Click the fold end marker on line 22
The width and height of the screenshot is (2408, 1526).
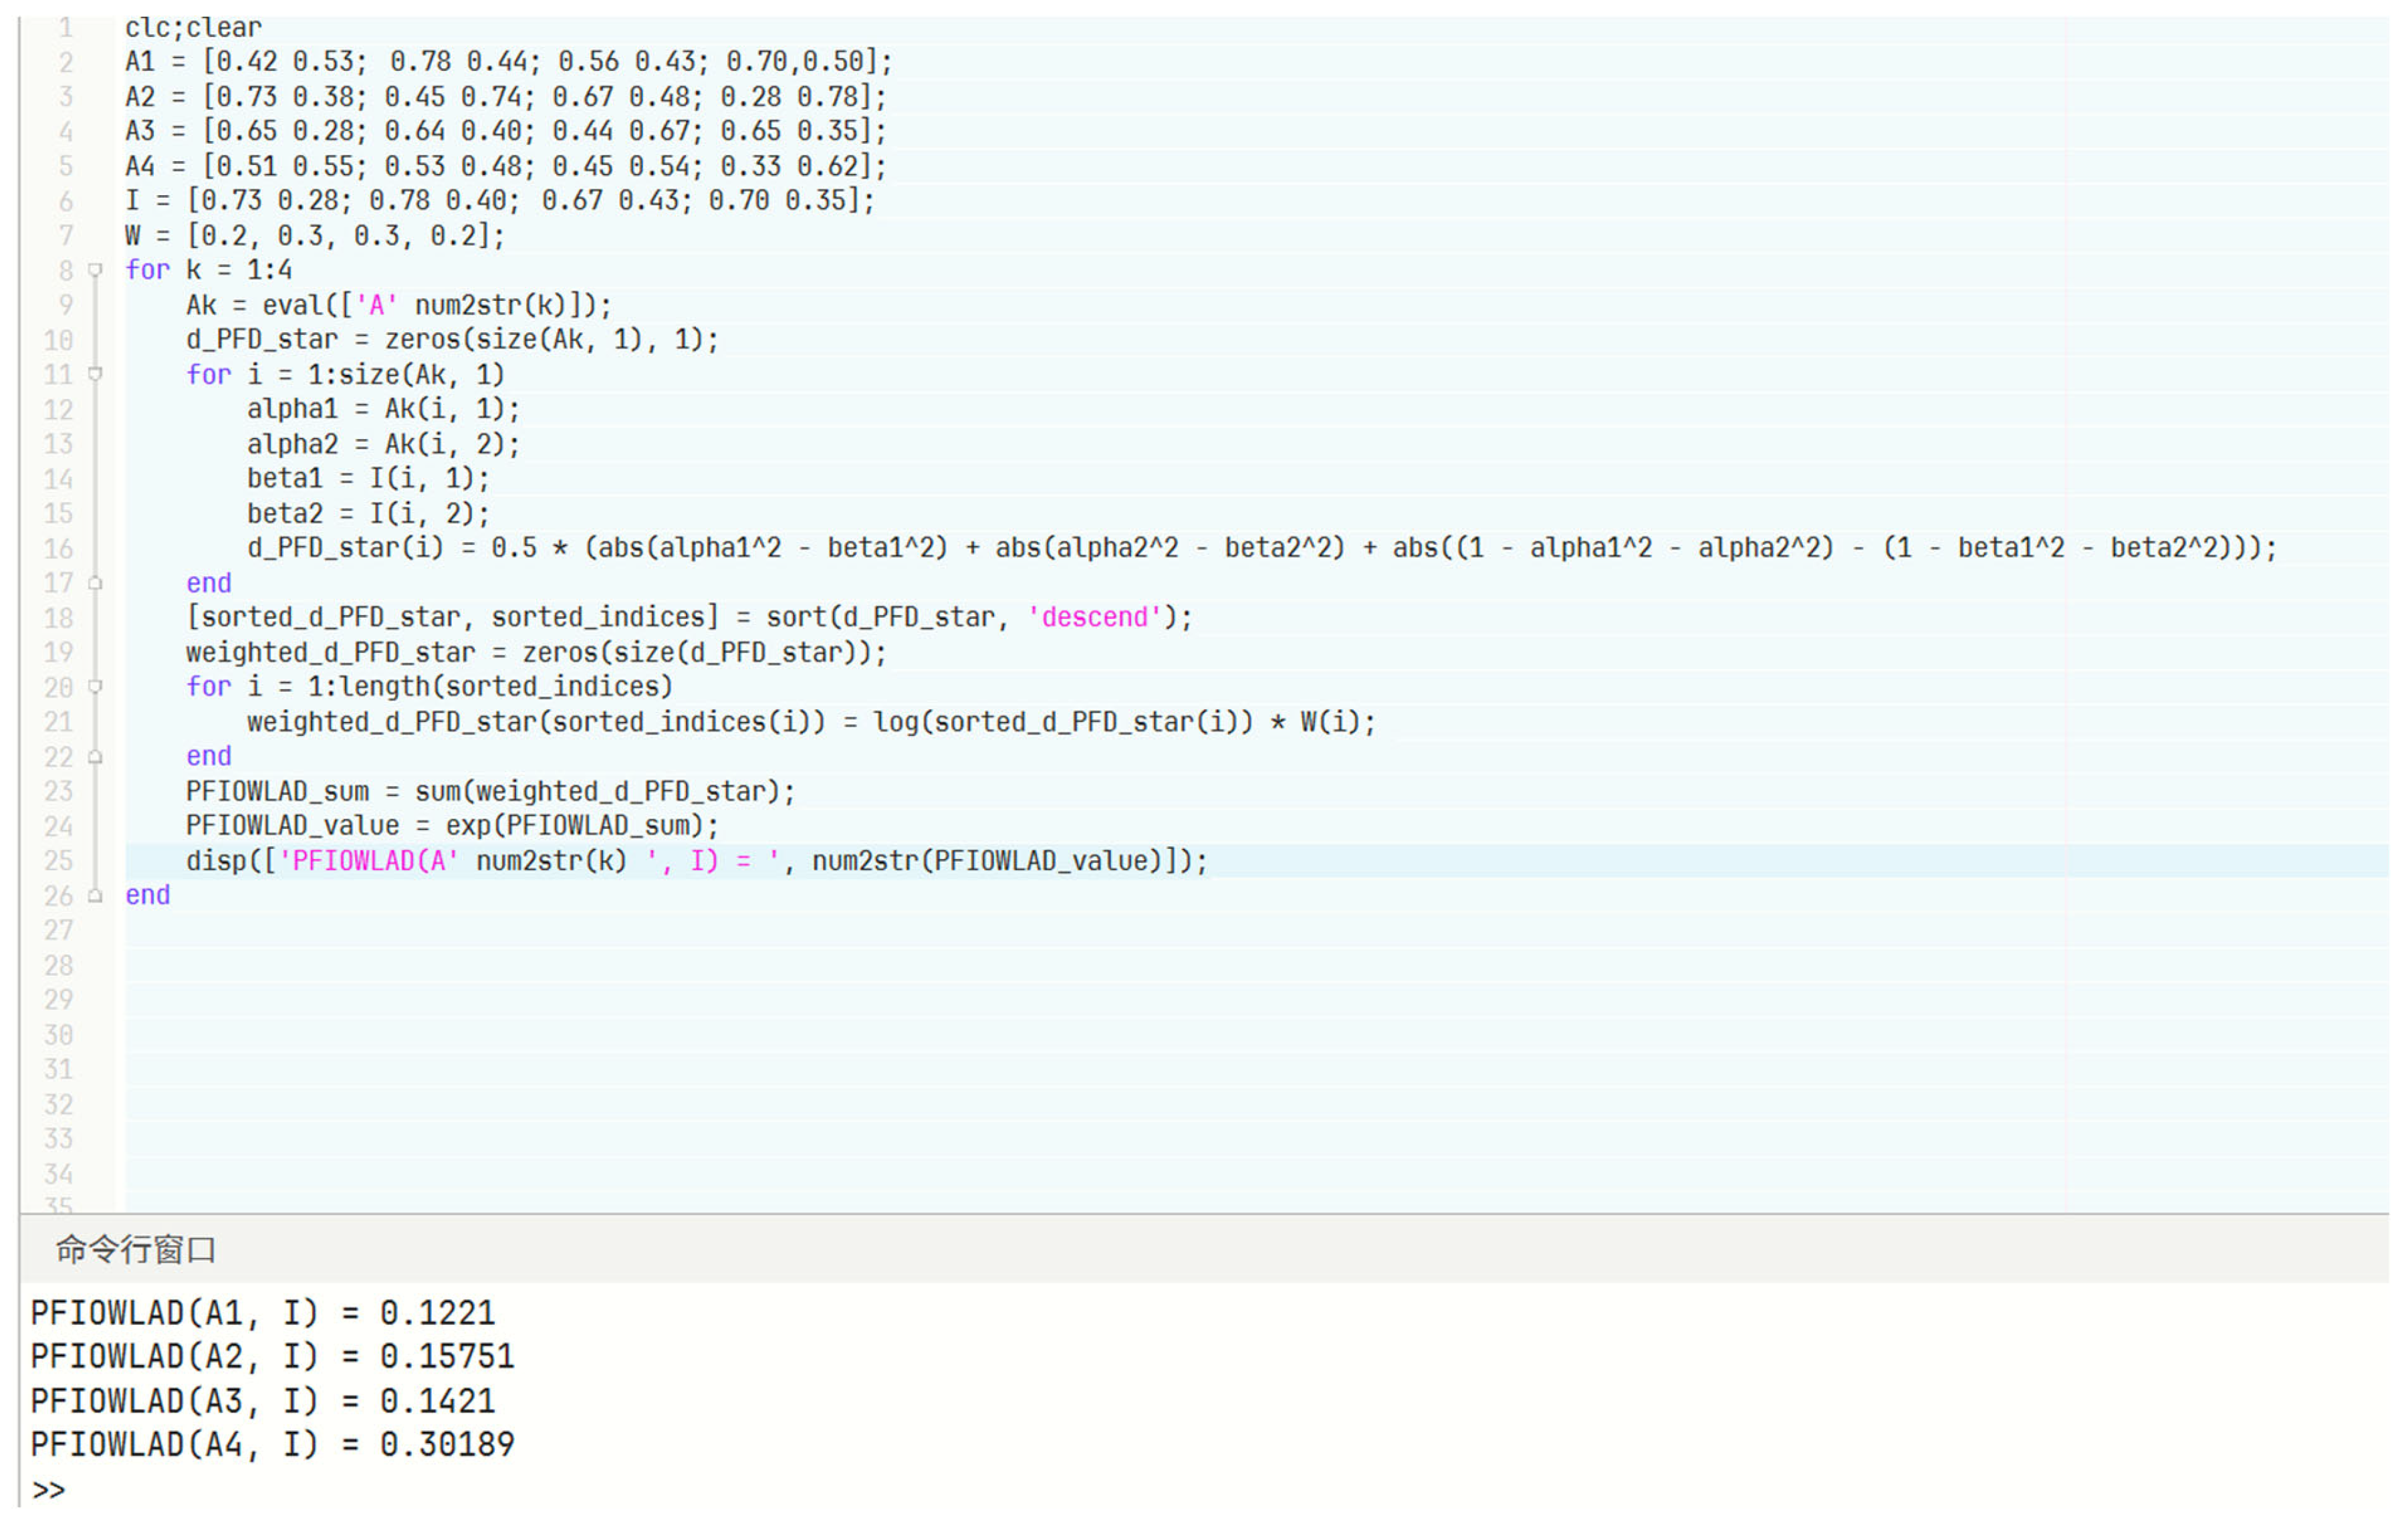(96, 757)
